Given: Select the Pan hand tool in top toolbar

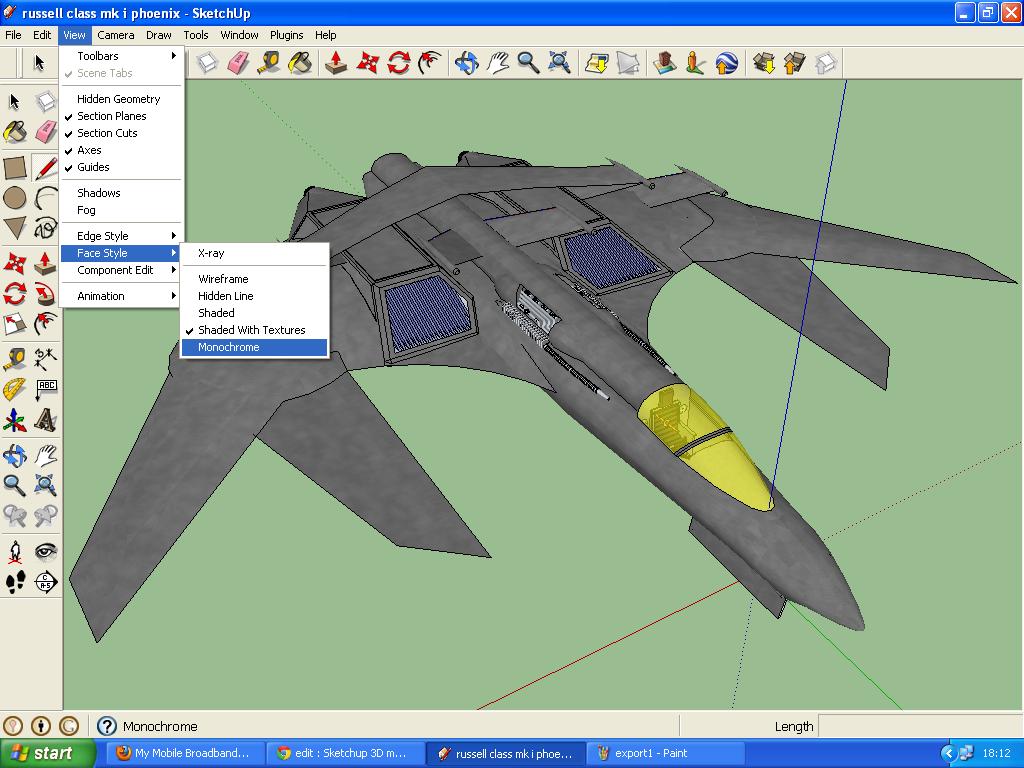Looking at the screenshot, I should pos(498,63).
